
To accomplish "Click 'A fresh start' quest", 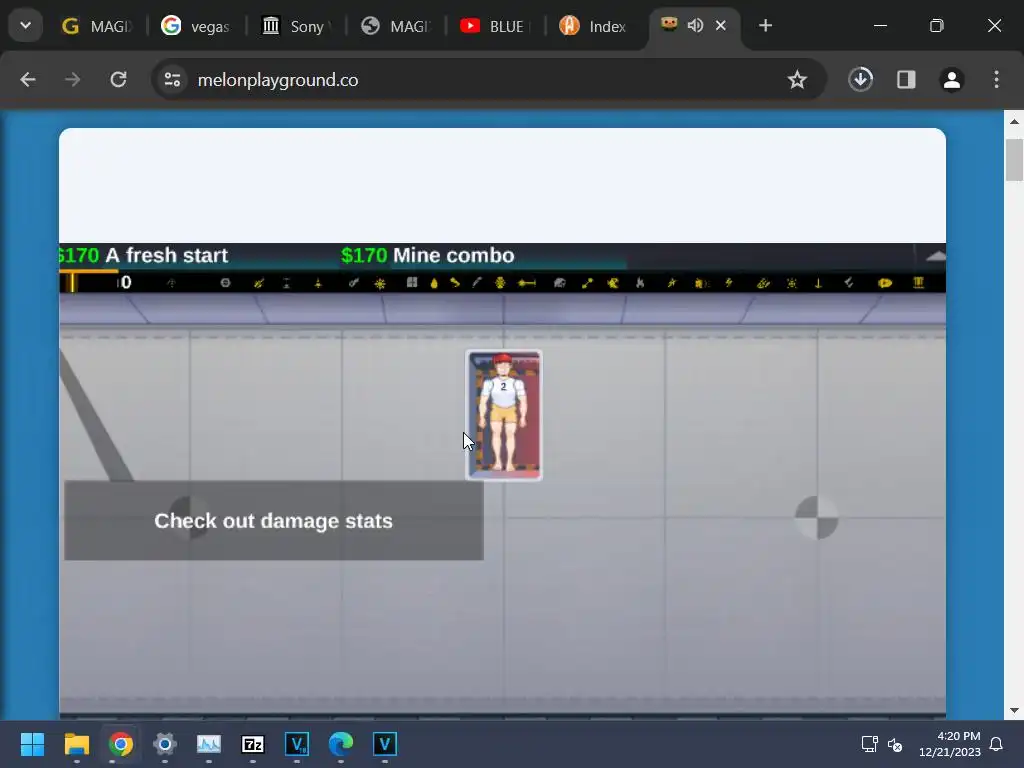I will click(167, 255).
